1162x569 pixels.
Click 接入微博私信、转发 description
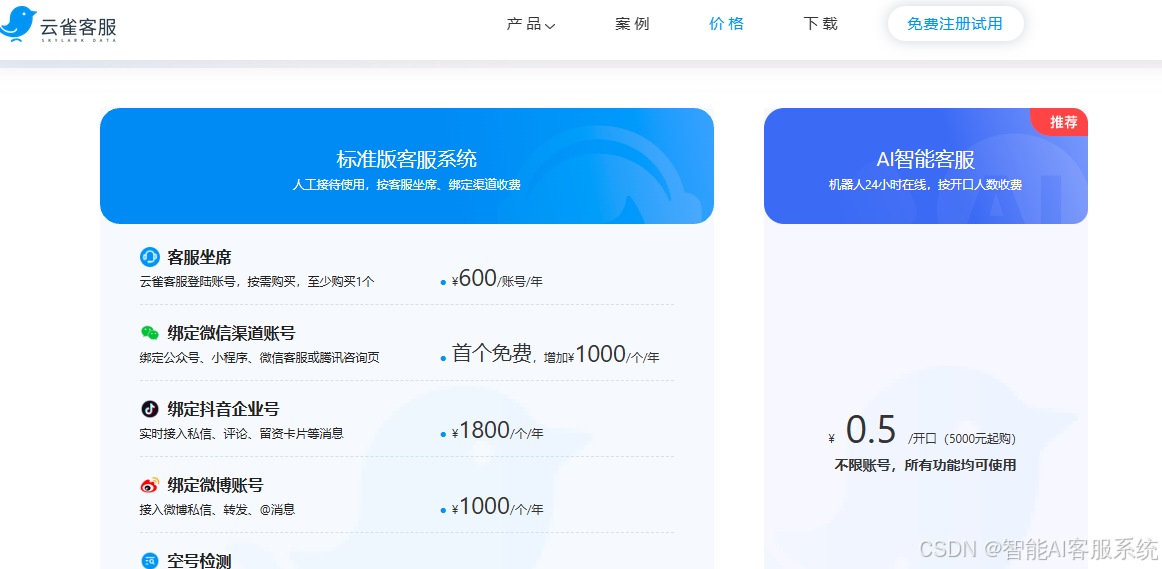tap(217, 509)
